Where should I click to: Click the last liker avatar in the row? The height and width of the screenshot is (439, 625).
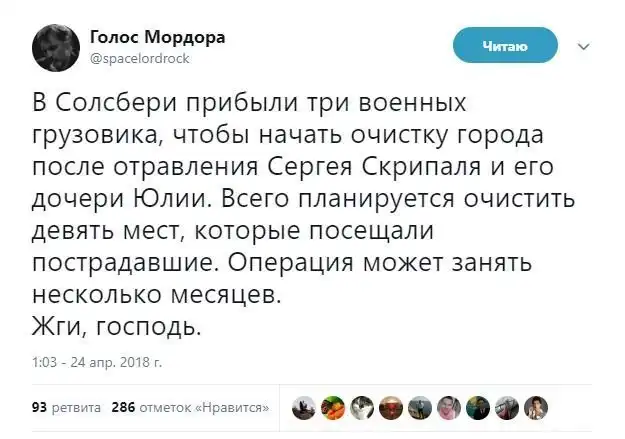click(x=537, y=407)
